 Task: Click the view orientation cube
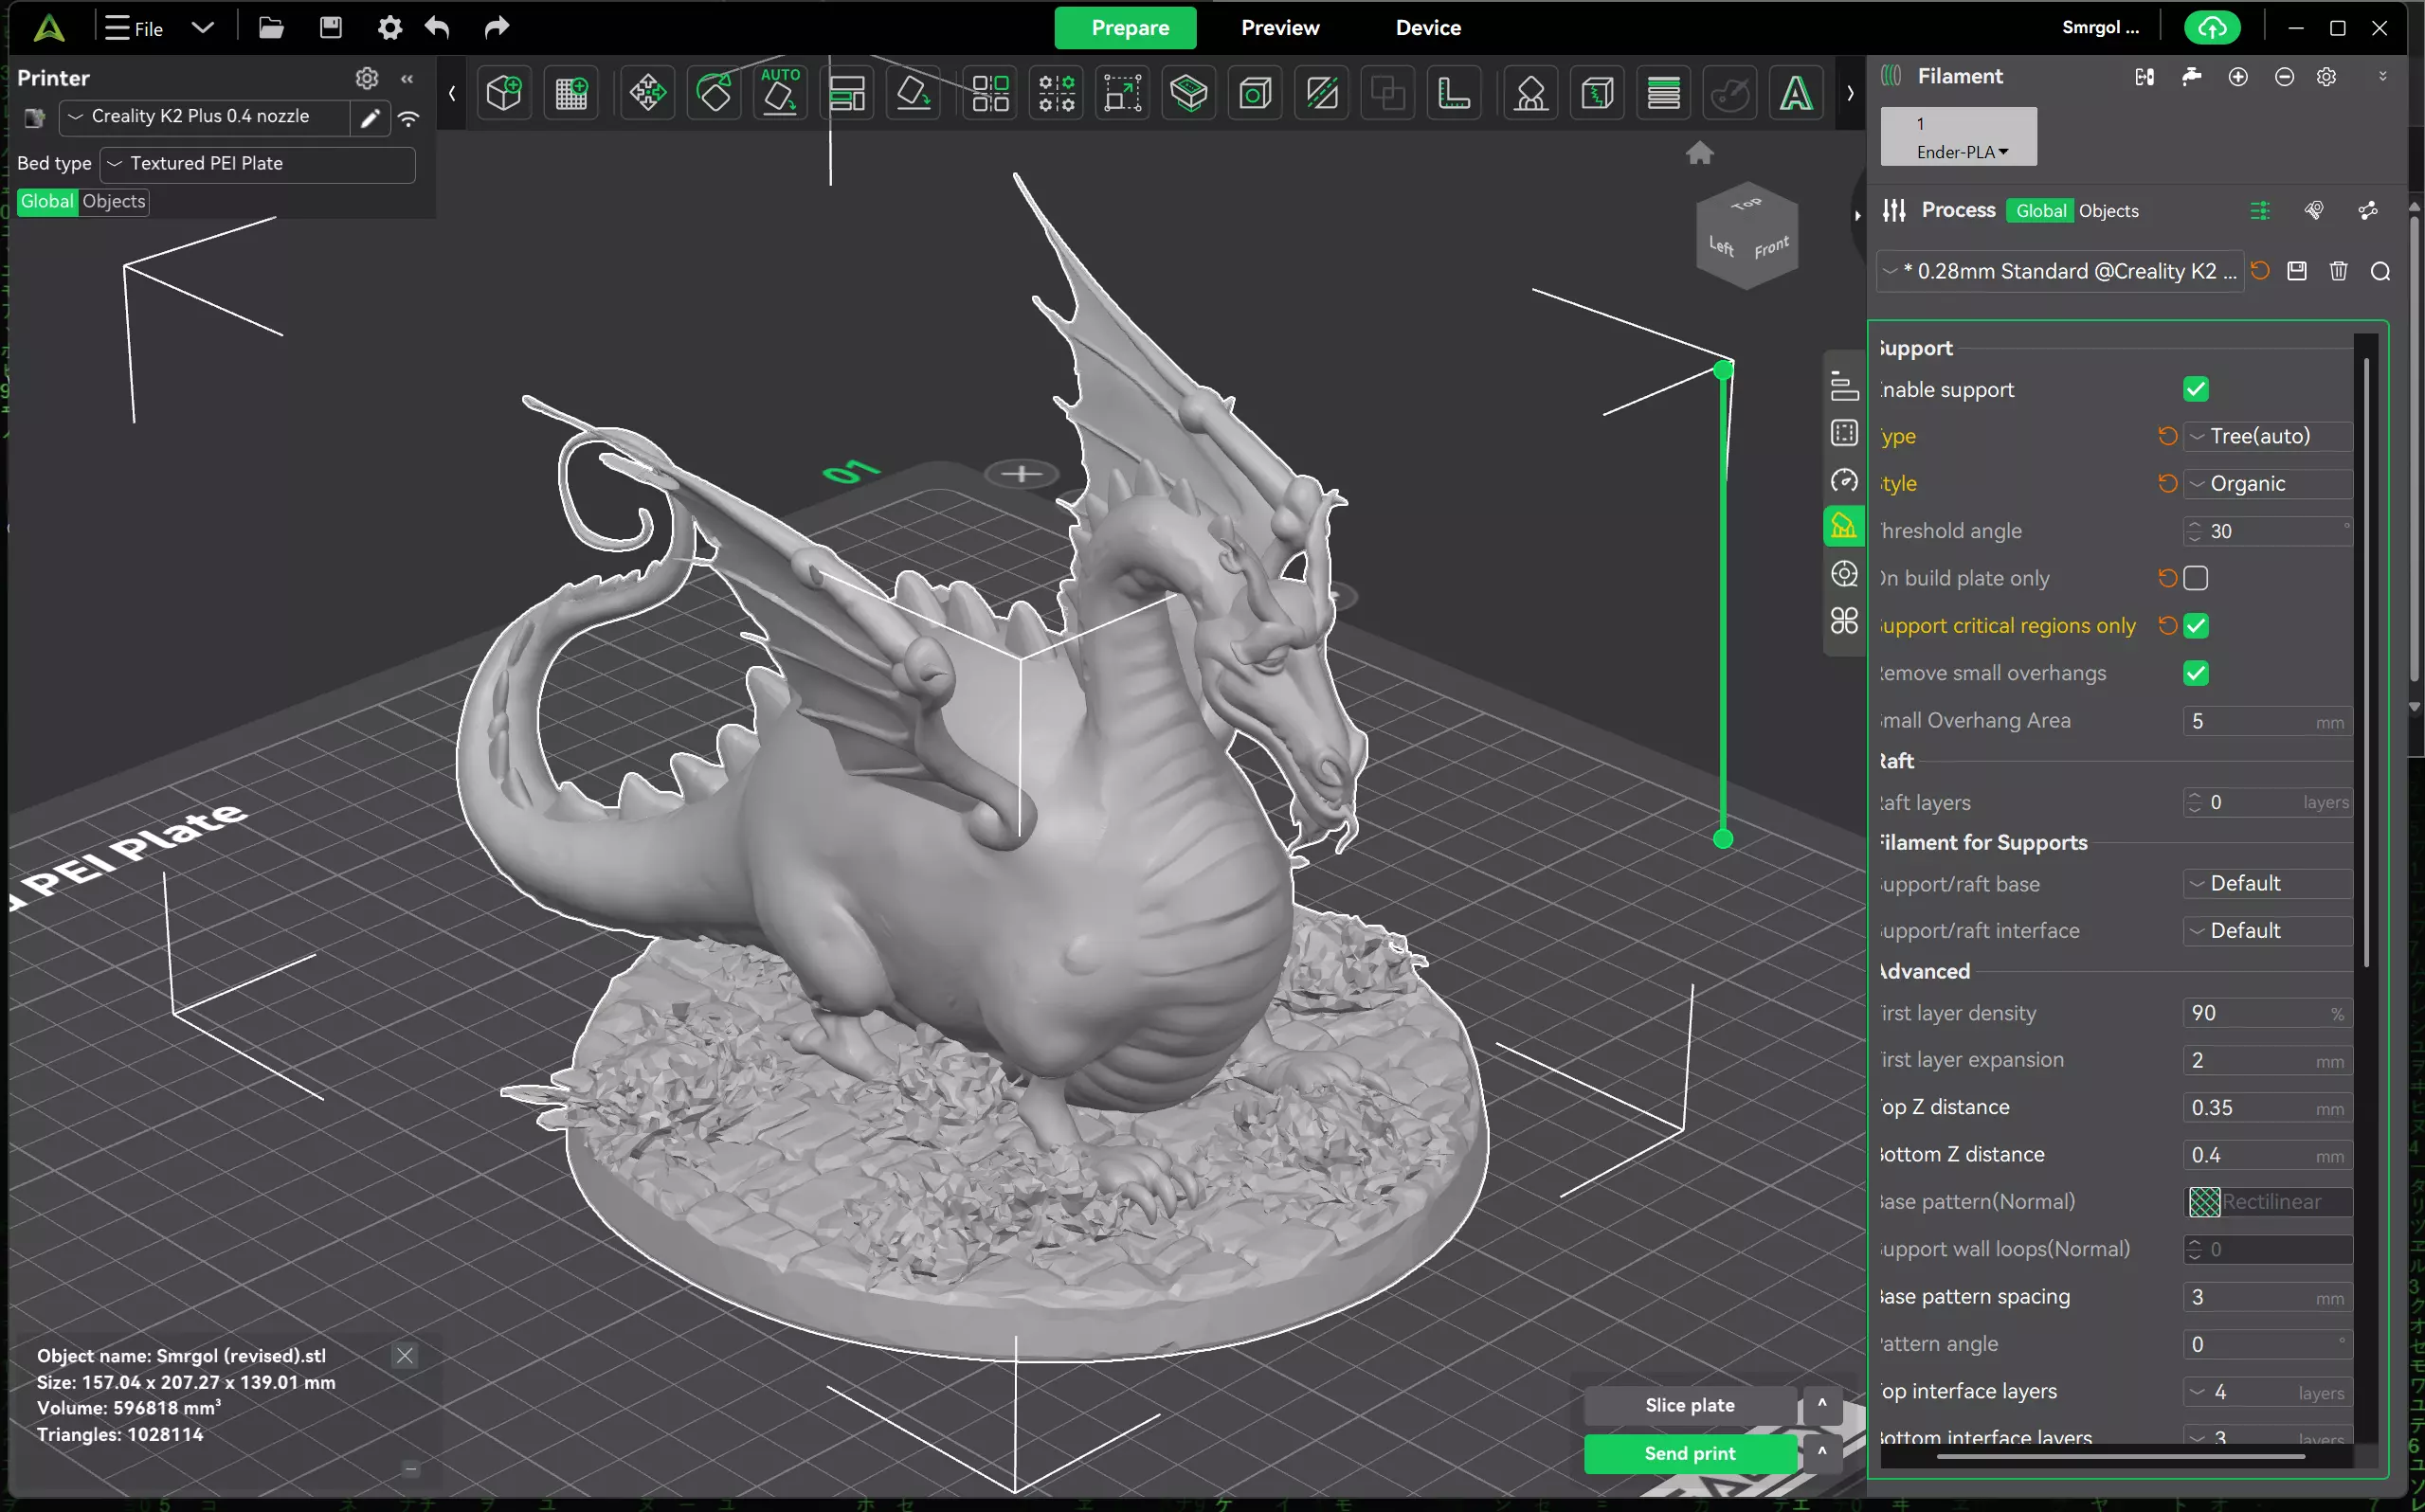tap(1746, 236)
